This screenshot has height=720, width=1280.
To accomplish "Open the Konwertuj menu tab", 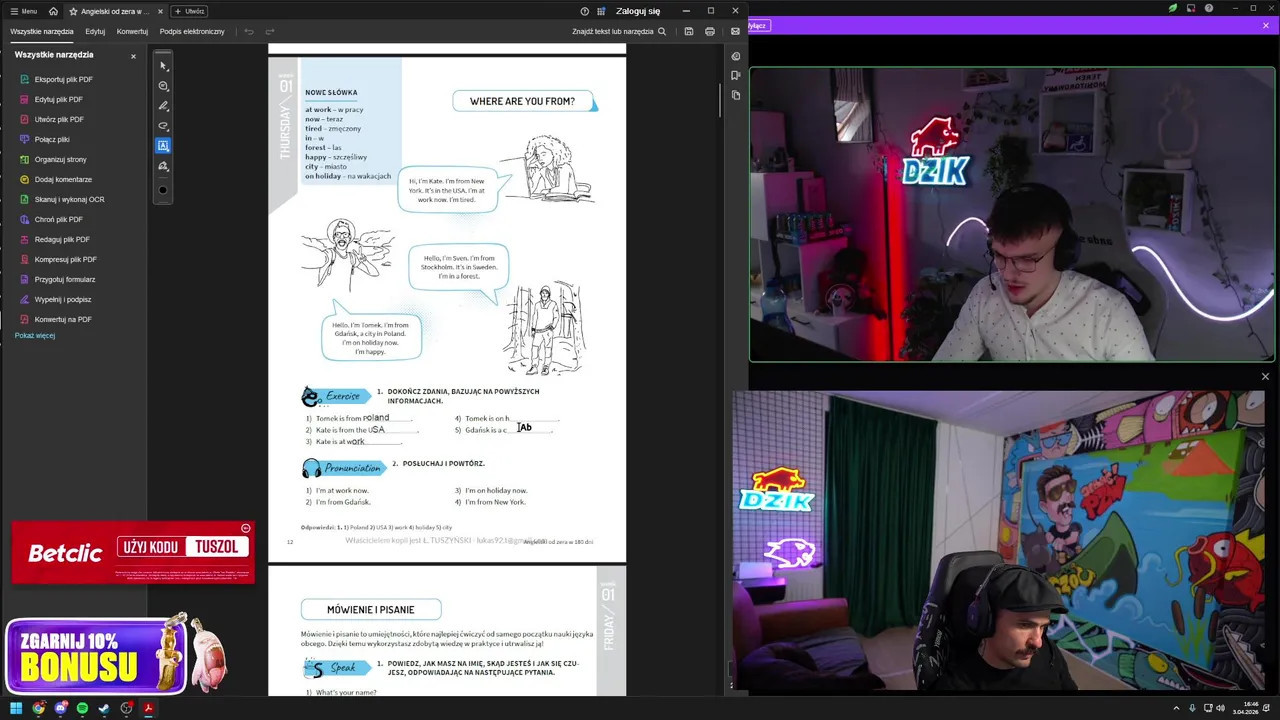I will [x=132, y=31].
